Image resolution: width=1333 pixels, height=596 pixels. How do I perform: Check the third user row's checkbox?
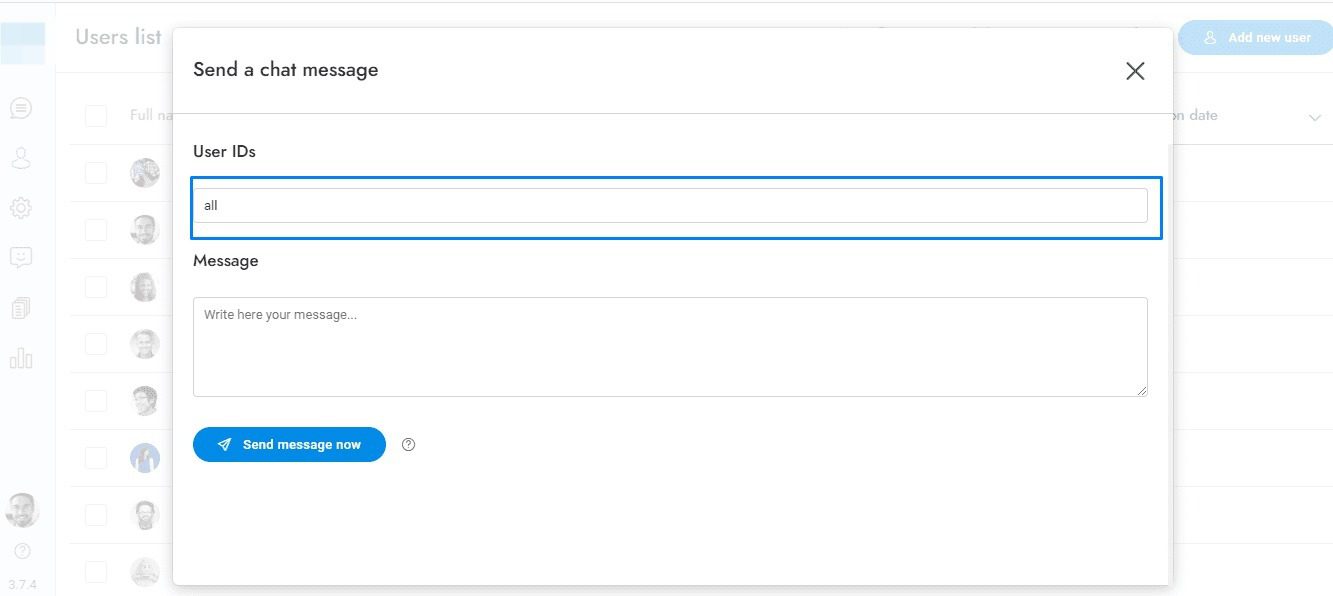tap(96, 287)
